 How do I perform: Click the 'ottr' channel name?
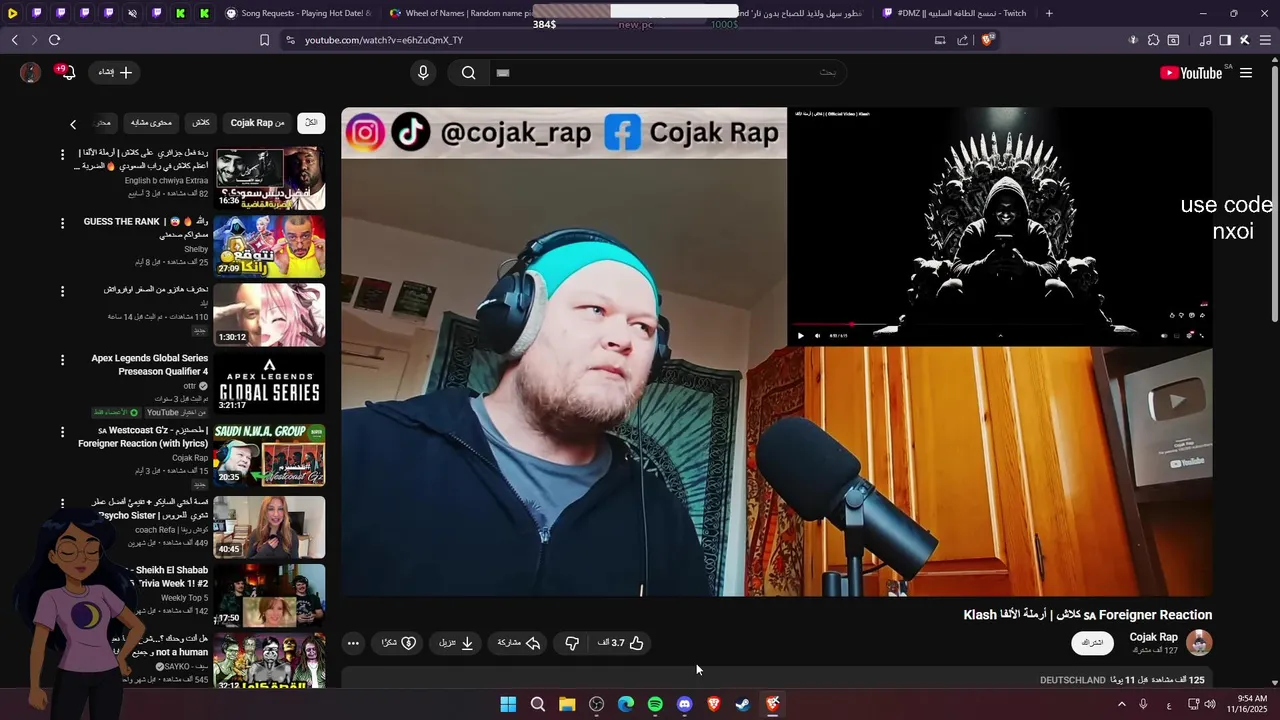coord(190,386)
